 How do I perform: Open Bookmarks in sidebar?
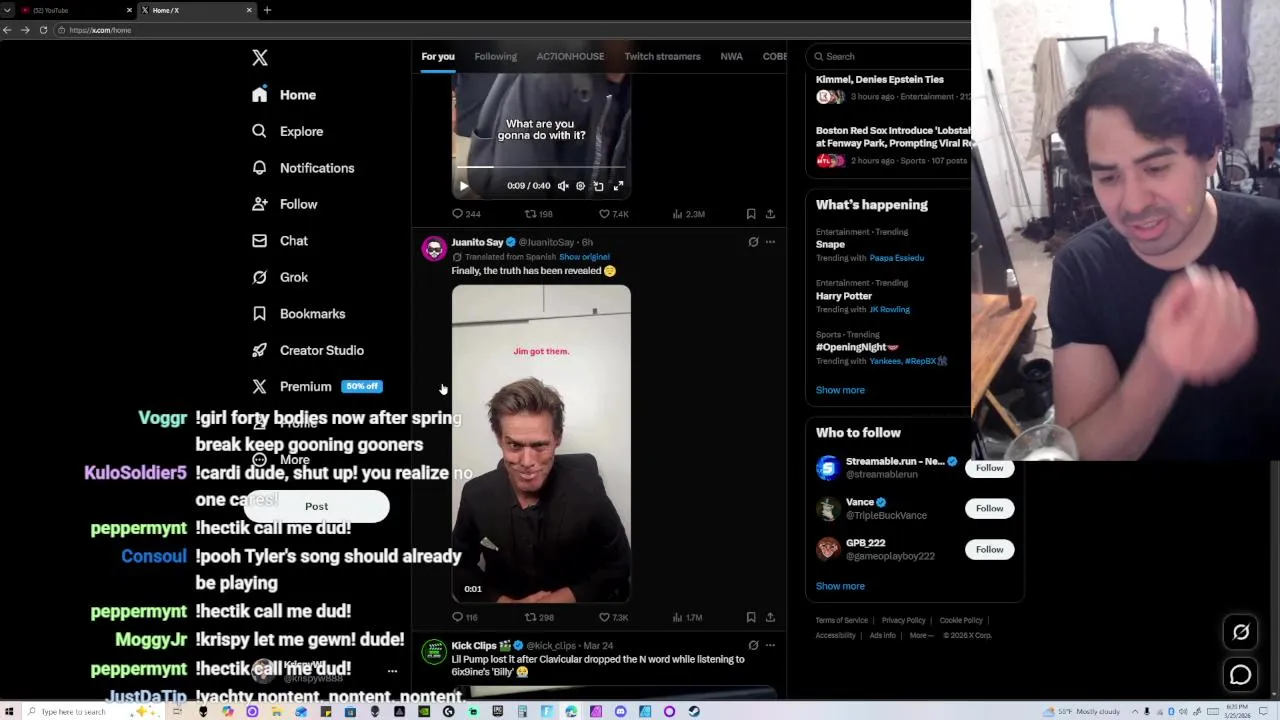pyautogui.click(x=298, y=314)
